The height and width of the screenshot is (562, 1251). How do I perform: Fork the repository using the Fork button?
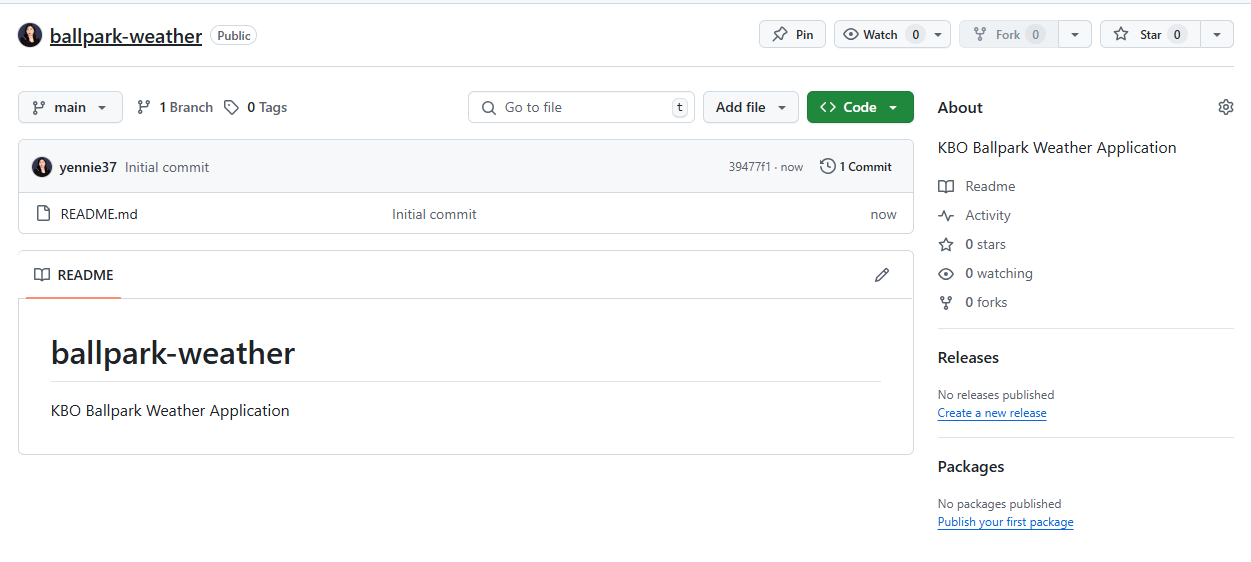coord(1007,34)
